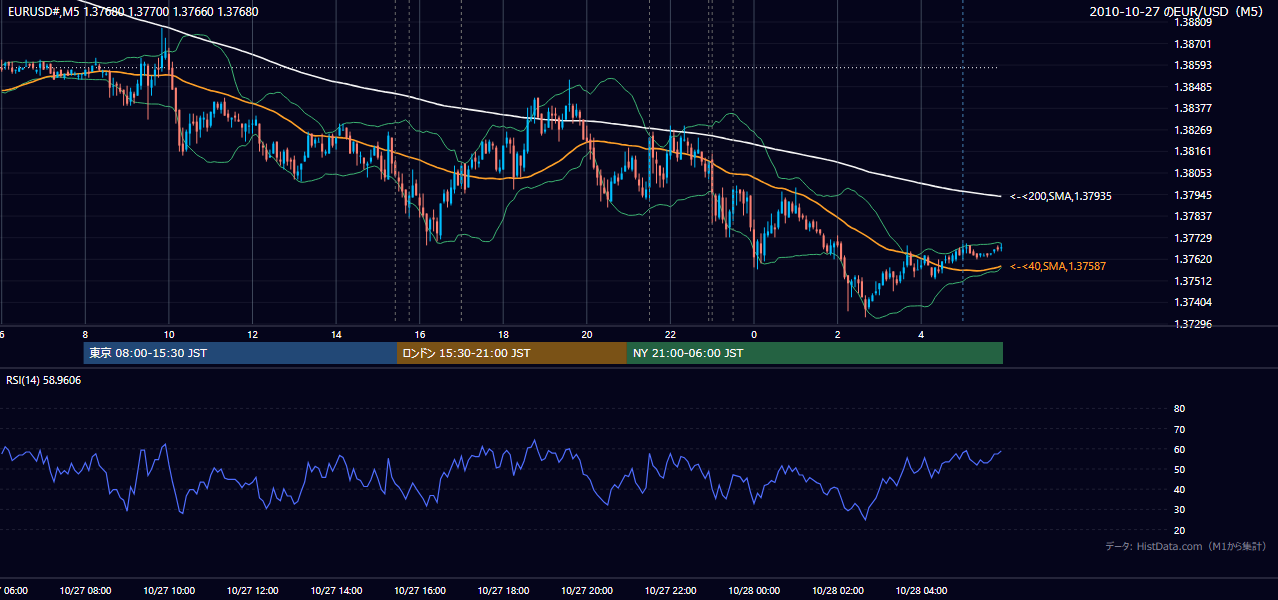The width and height of the screenshot is (1278, 600).
Task: Click price level 1.37404 on the axis
Action: point(1191,302)
